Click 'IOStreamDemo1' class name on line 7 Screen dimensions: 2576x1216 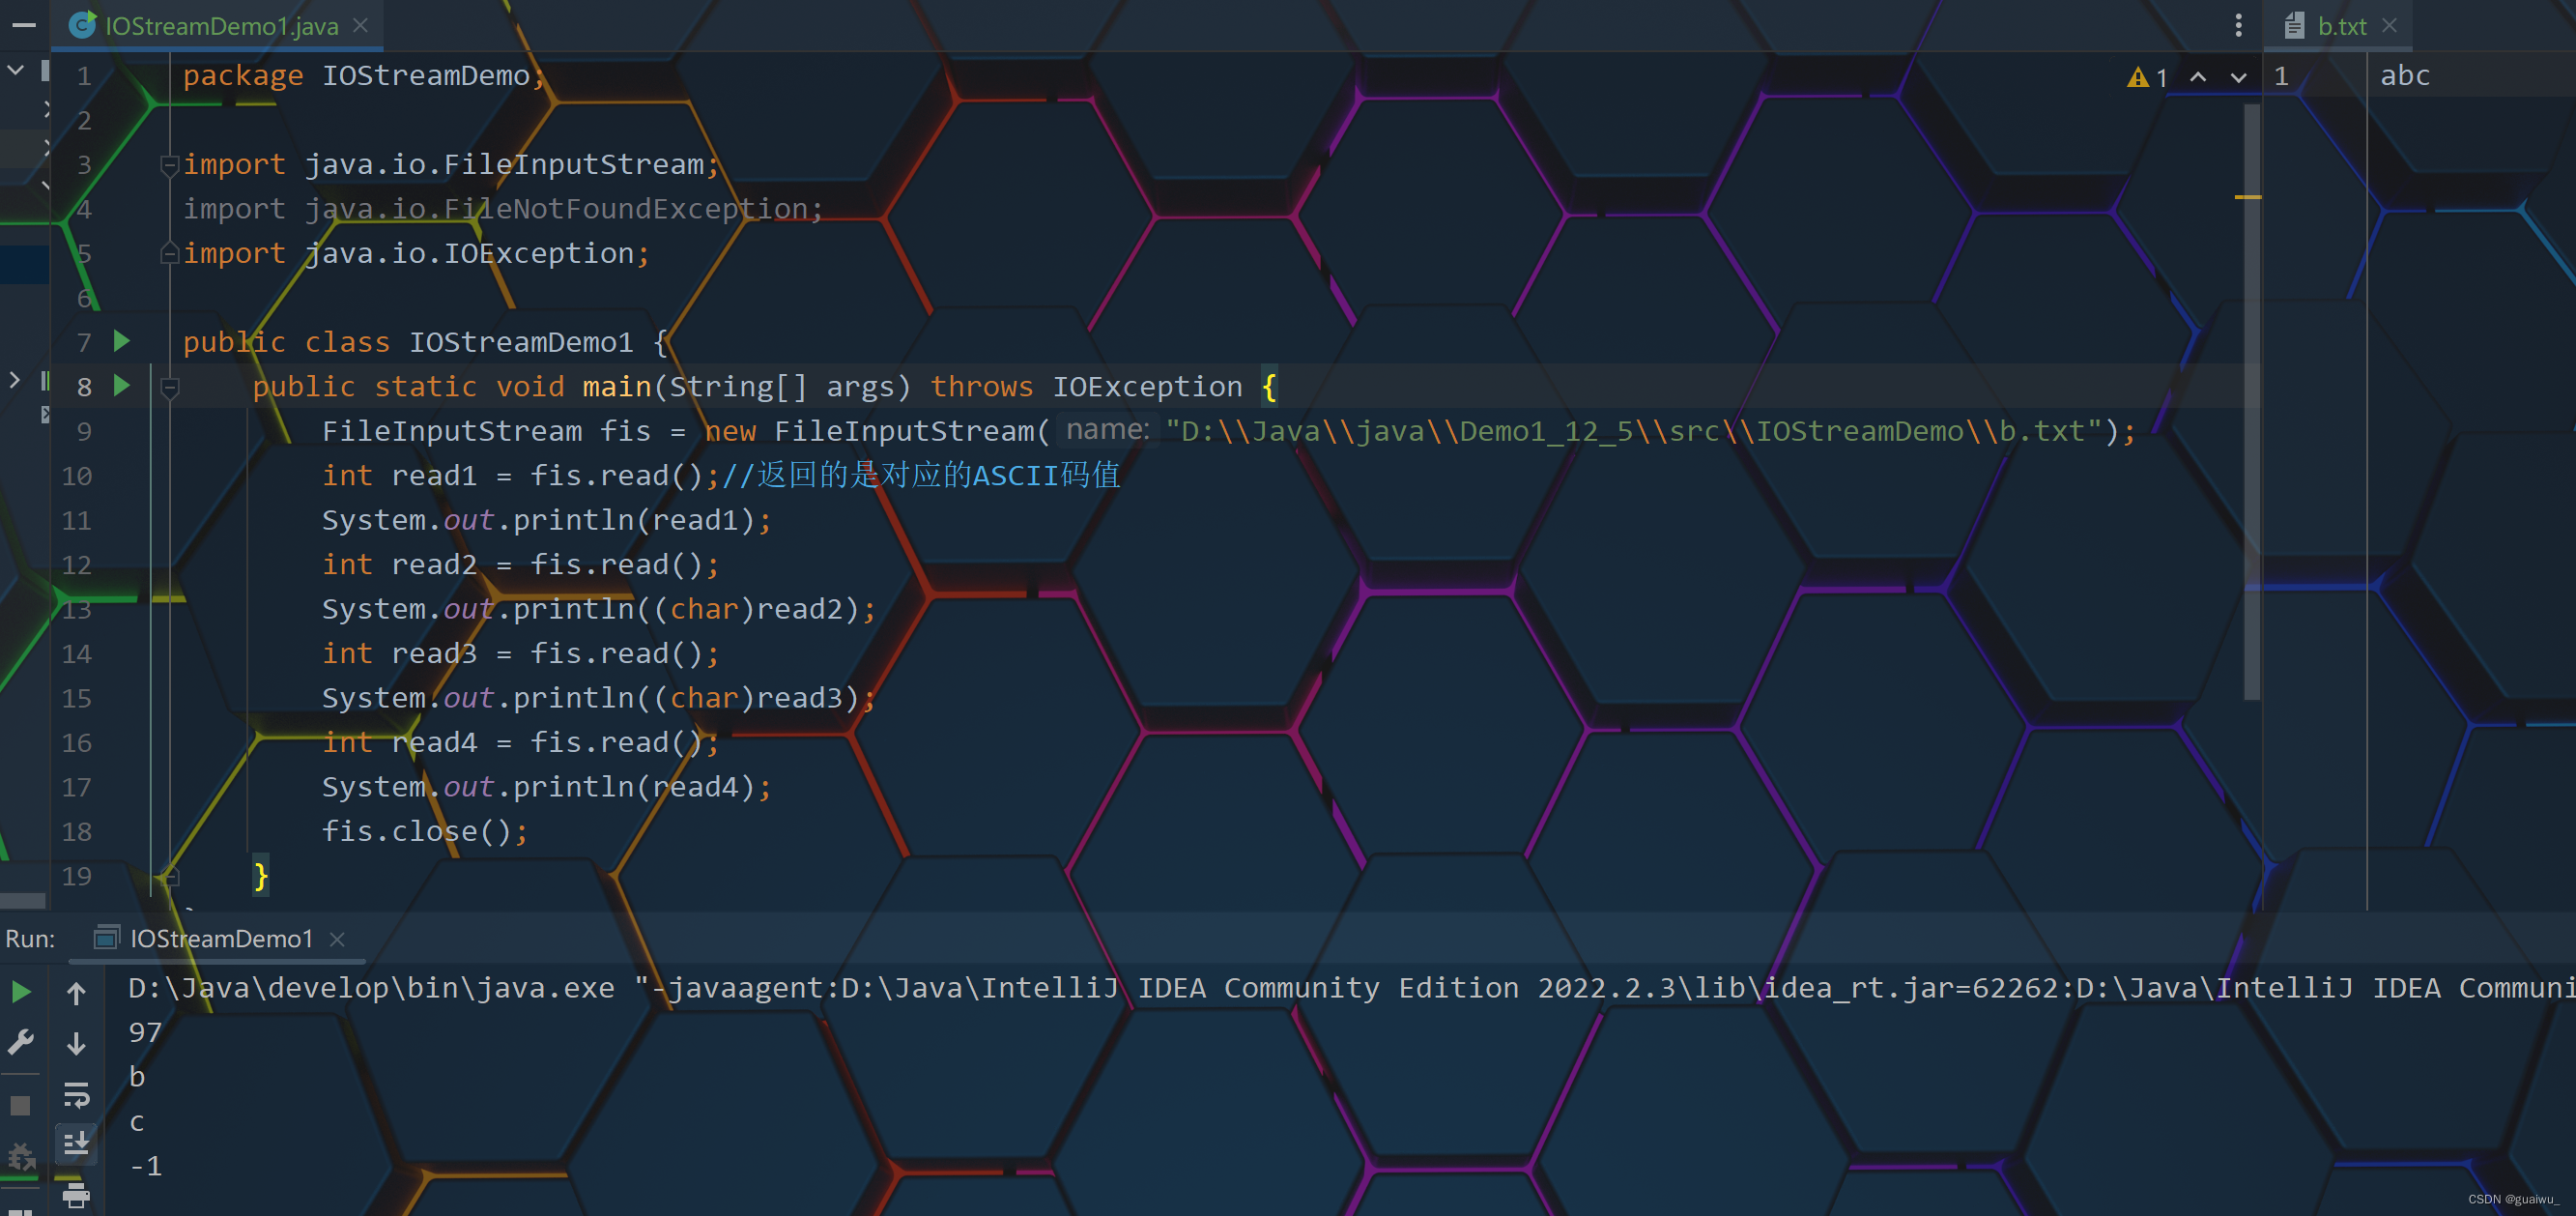(x=521, y=342)
